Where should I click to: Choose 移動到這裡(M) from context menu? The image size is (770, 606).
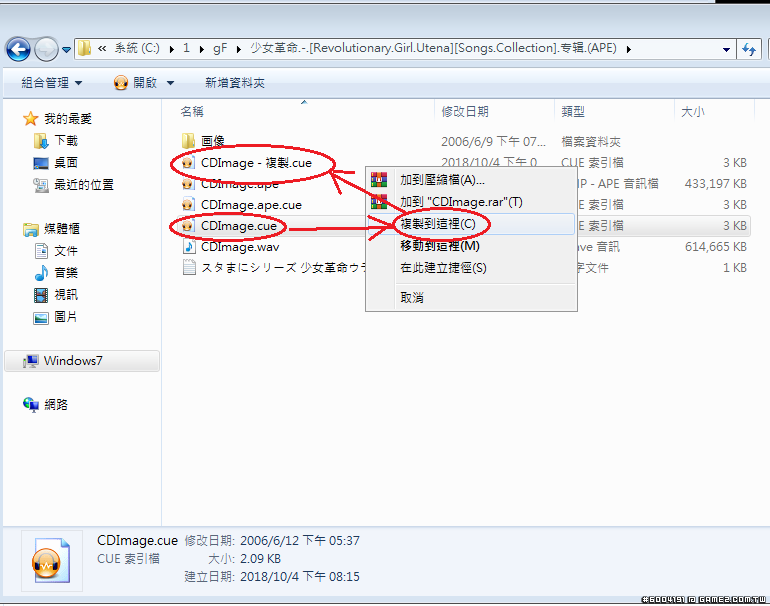pos(439,246)
